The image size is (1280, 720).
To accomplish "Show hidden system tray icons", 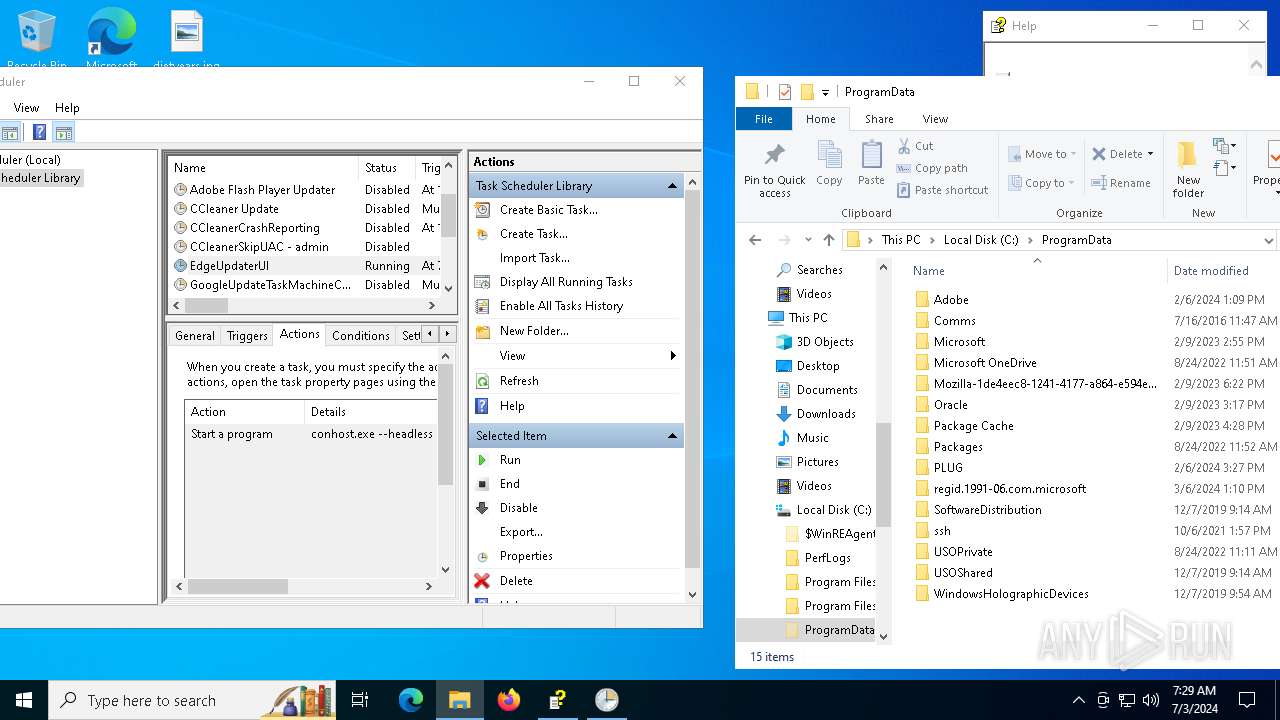I will (1078, 700).
